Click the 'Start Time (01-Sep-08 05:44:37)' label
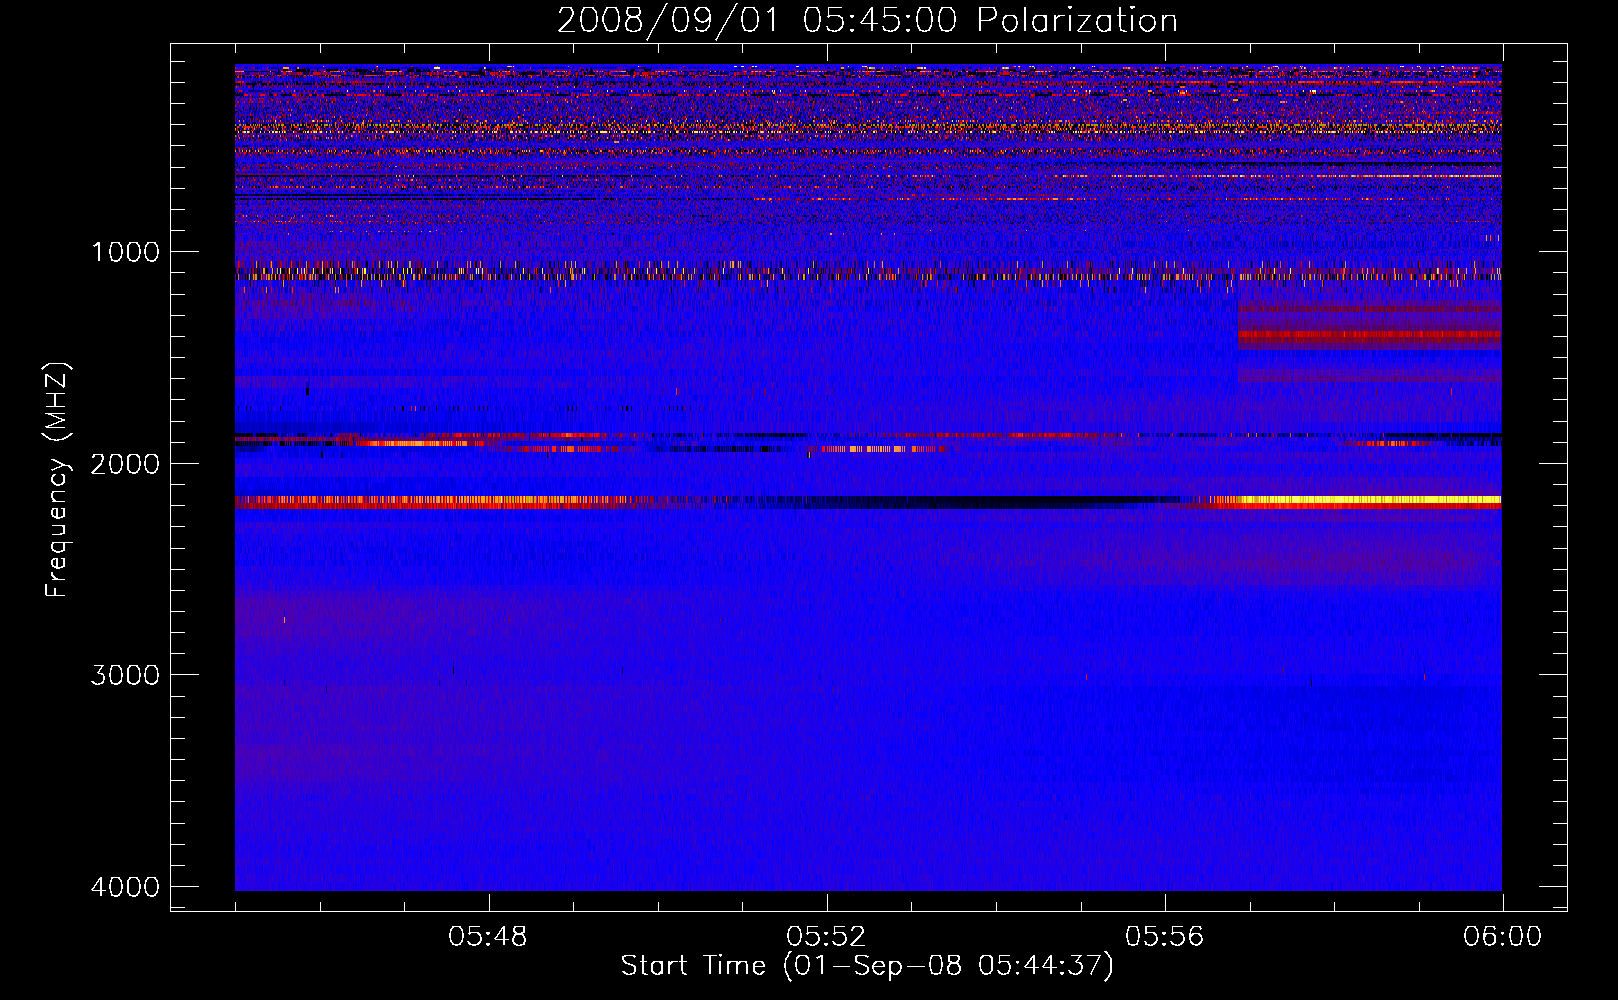The height and width of the screenshot is (1000, 1618). pyautogui.click(x=867, y=966)
